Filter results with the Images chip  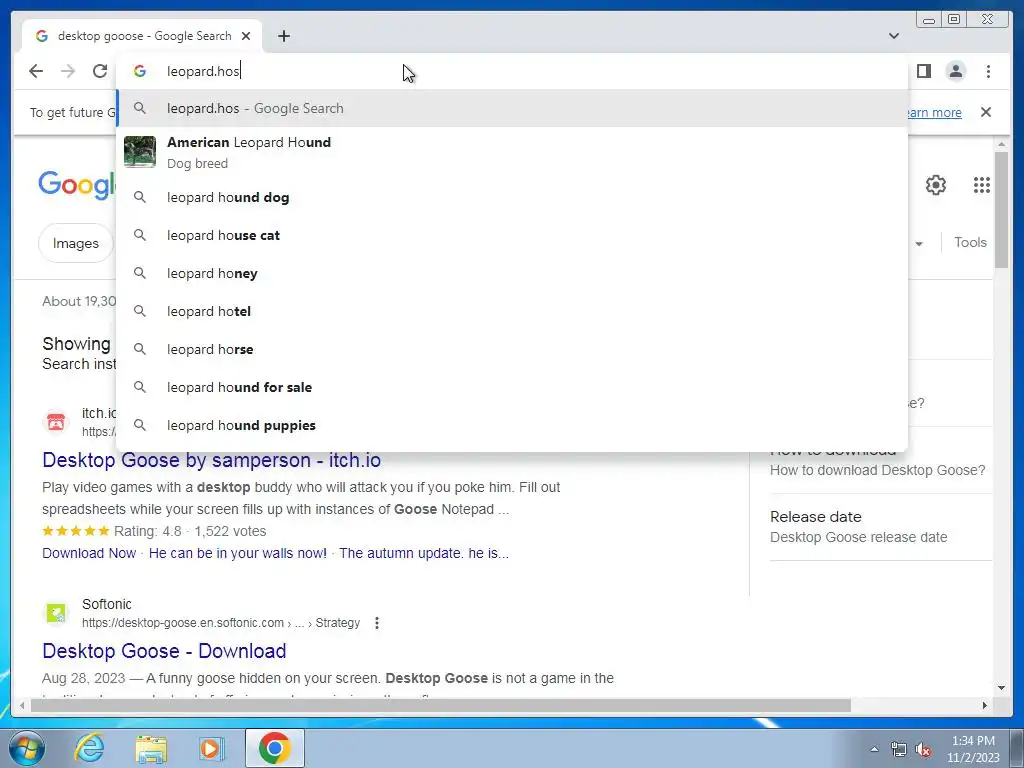76,243
